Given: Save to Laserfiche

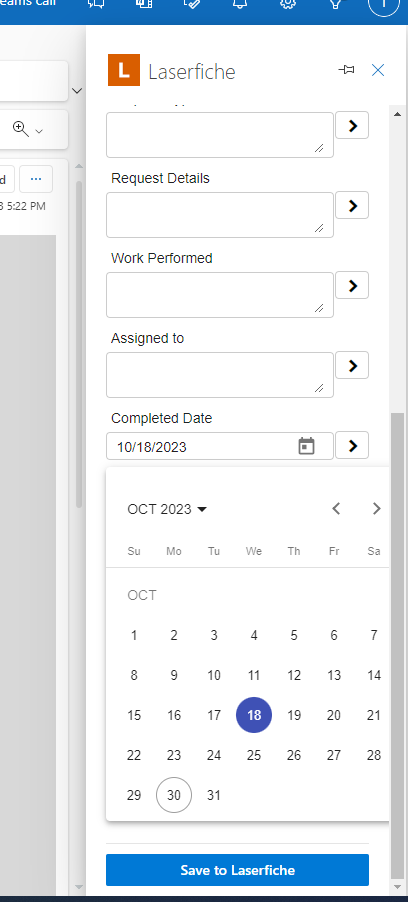Looking at the screenshot, I should click(x=237, y=870).
